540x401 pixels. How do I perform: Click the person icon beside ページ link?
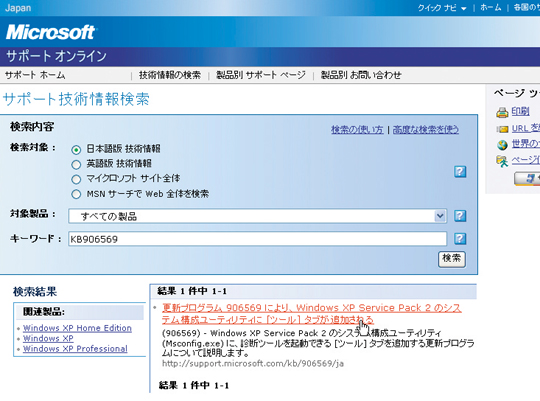[x=502, y=161]
